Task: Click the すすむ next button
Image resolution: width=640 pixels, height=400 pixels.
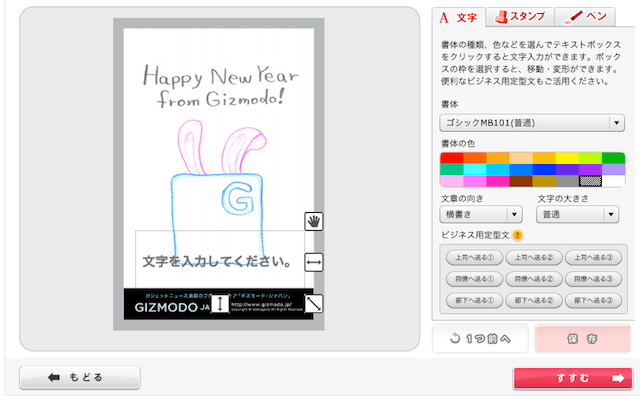Action: point(572,378)
